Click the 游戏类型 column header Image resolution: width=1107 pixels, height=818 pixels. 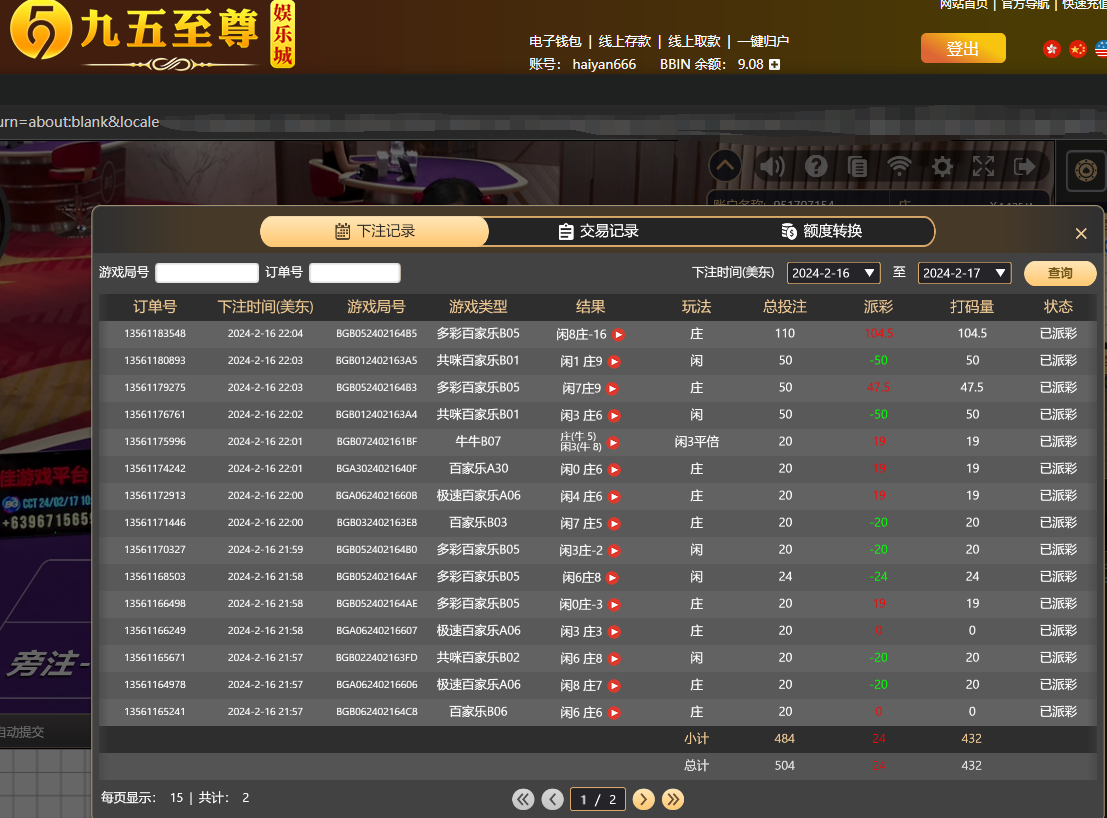(478, 307)
